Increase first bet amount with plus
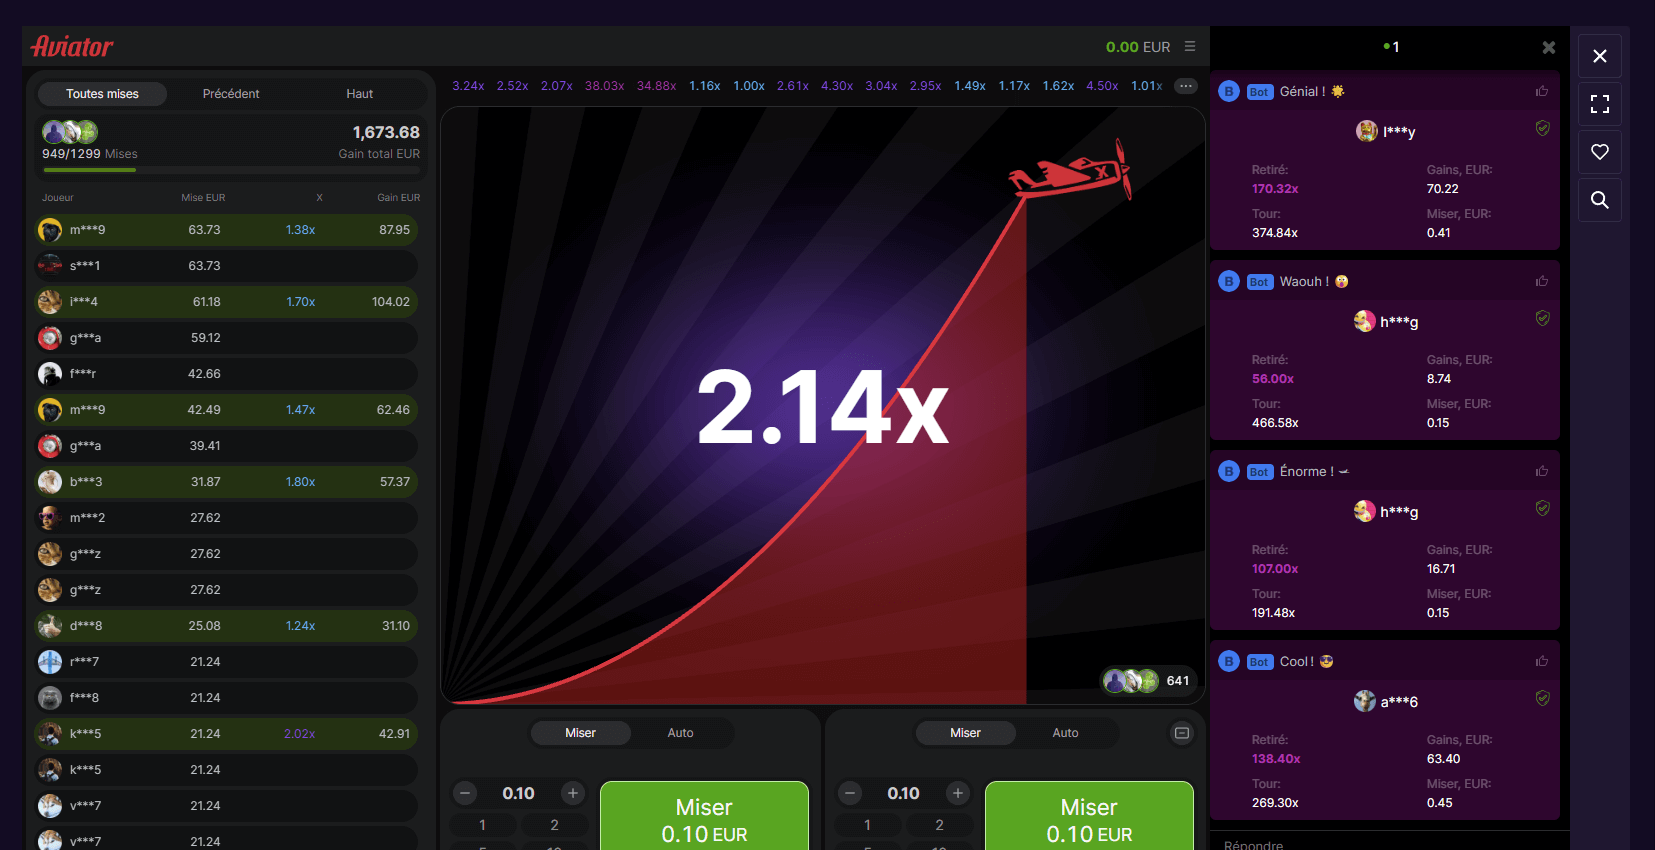 (573, 793)
